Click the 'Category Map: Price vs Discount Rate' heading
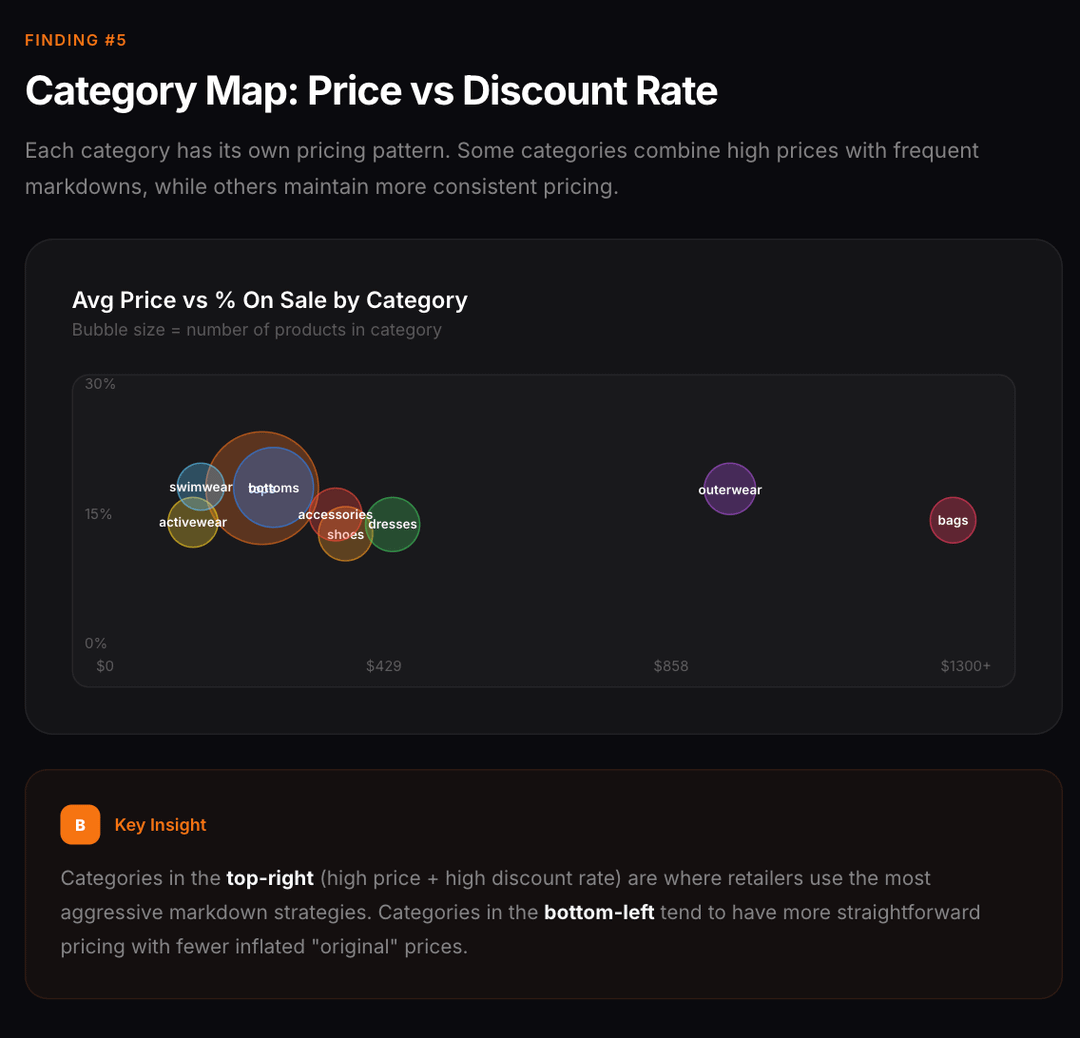1080x1038 pixels. click(x=371, y=91)
